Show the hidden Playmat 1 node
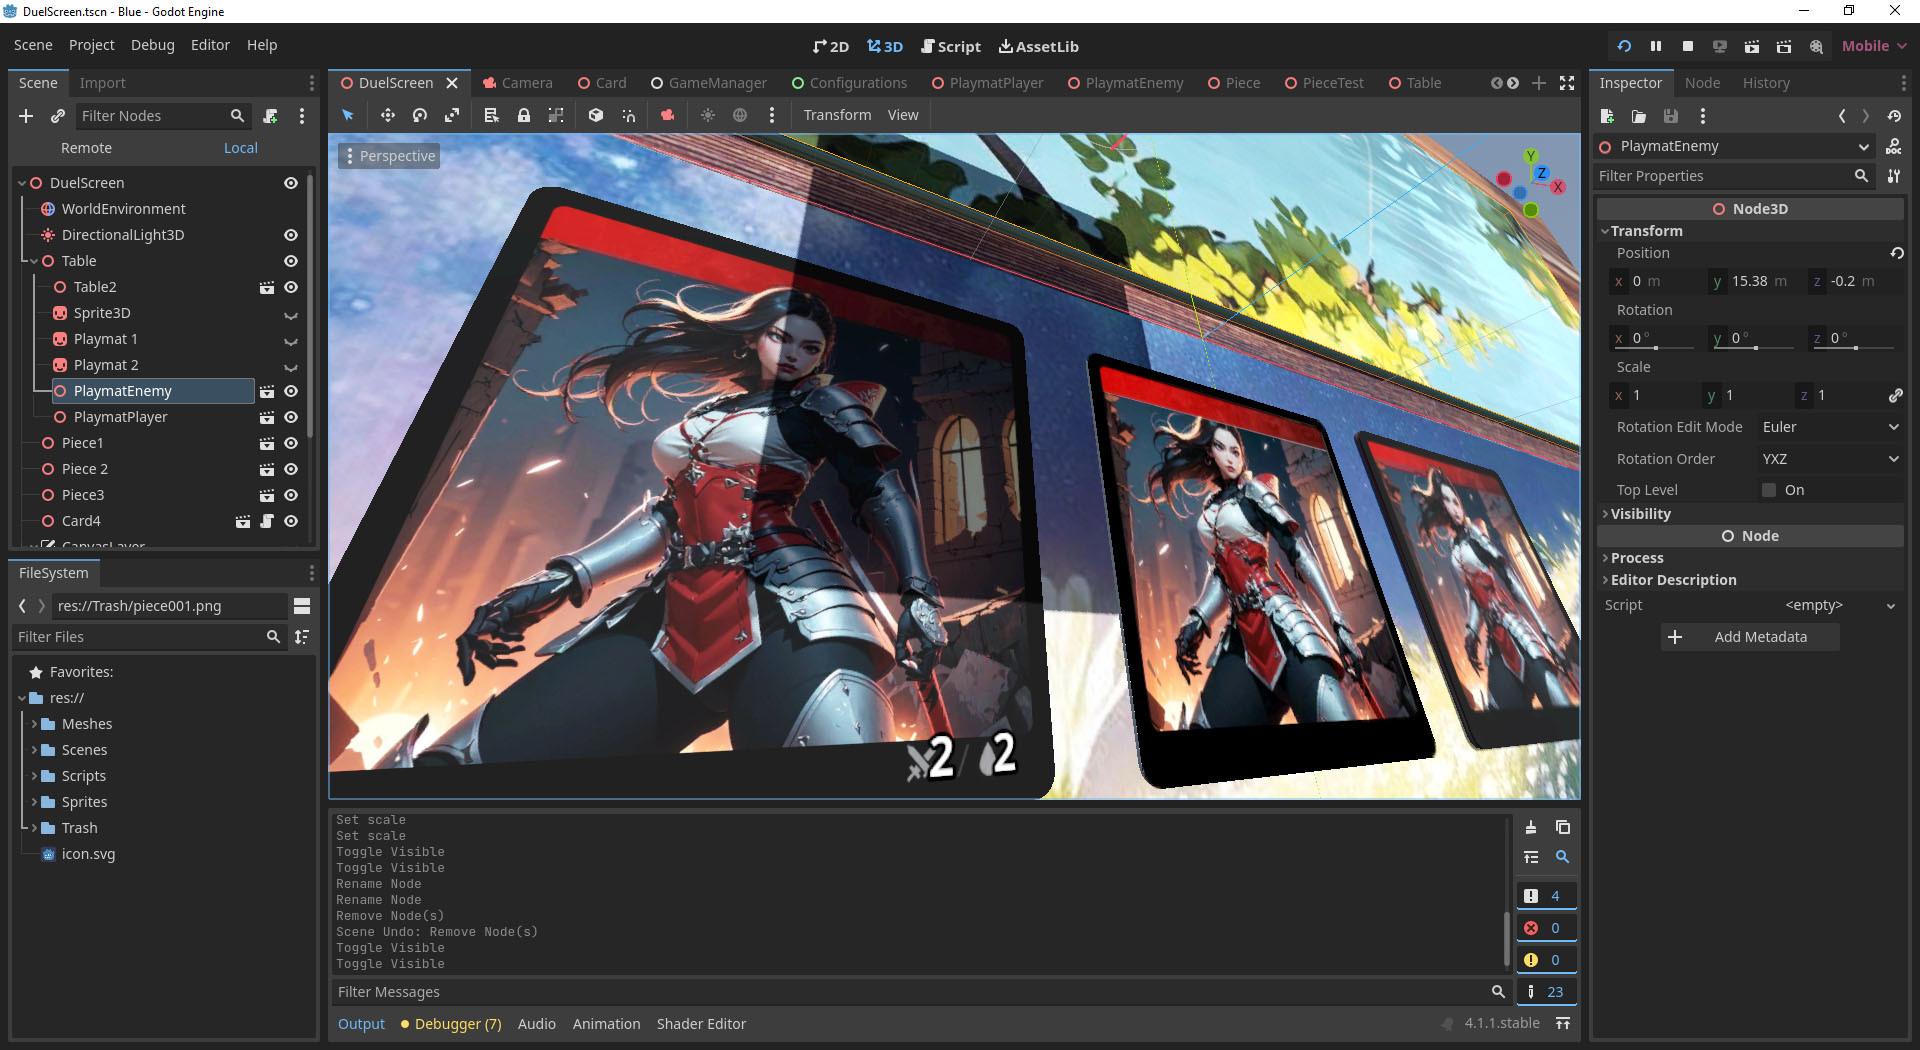Image resolution: width=1920 pixels, height=1050 pixels. (291, 340)
